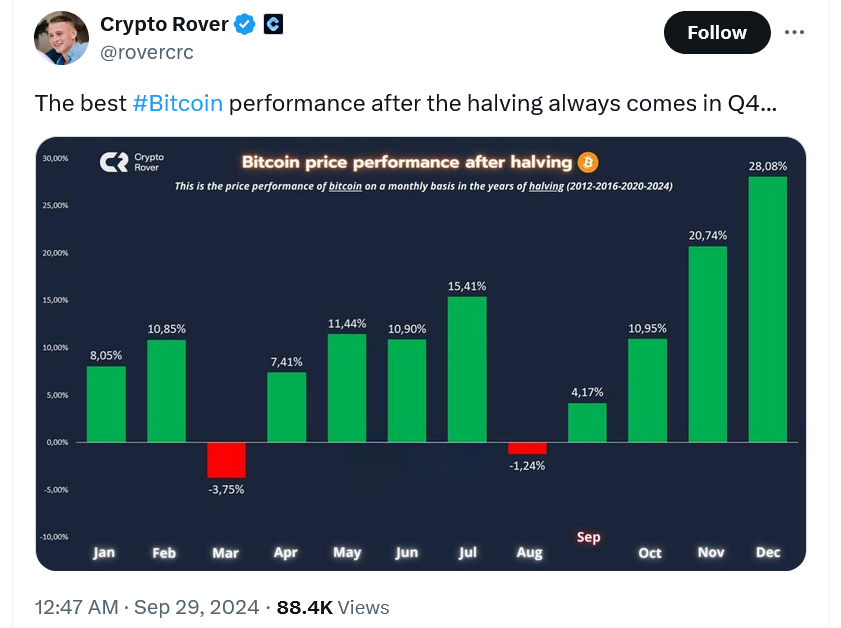The height and width of the screenshot is (628, 841).
Task: Click the dark square affiliate badge
Action: coord(272,23)
